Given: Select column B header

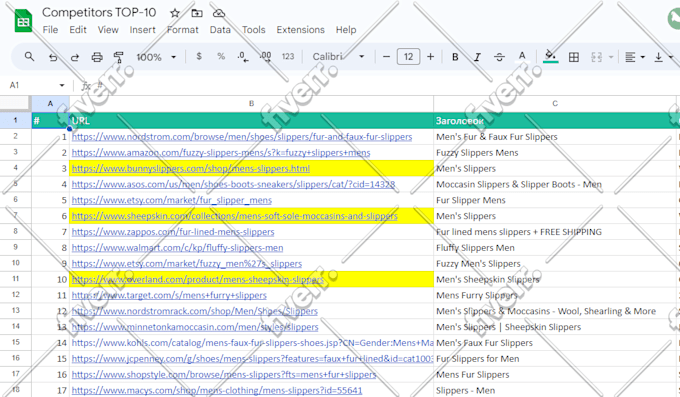Looking at the screenshot, I should click(252, 104).
